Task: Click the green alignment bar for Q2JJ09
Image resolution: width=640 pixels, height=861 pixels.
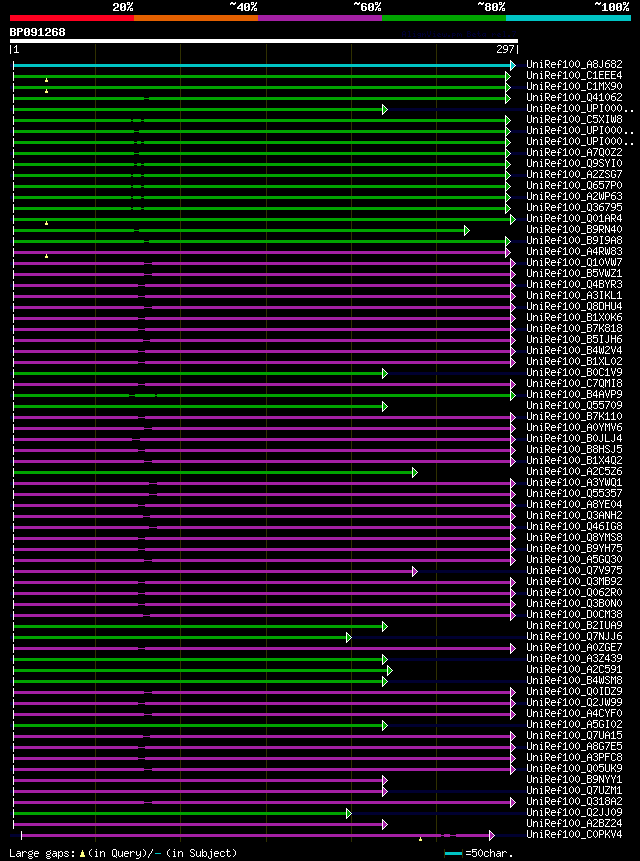Action: [x=179, y=813]
